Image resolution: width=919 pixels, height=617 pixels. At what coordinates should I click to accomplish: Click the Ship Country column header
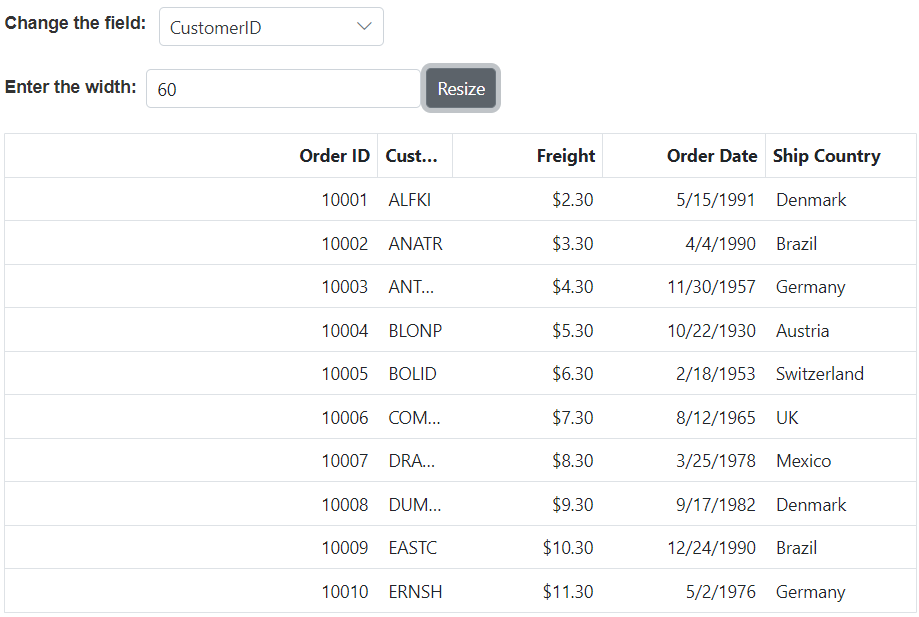[826, 156]
